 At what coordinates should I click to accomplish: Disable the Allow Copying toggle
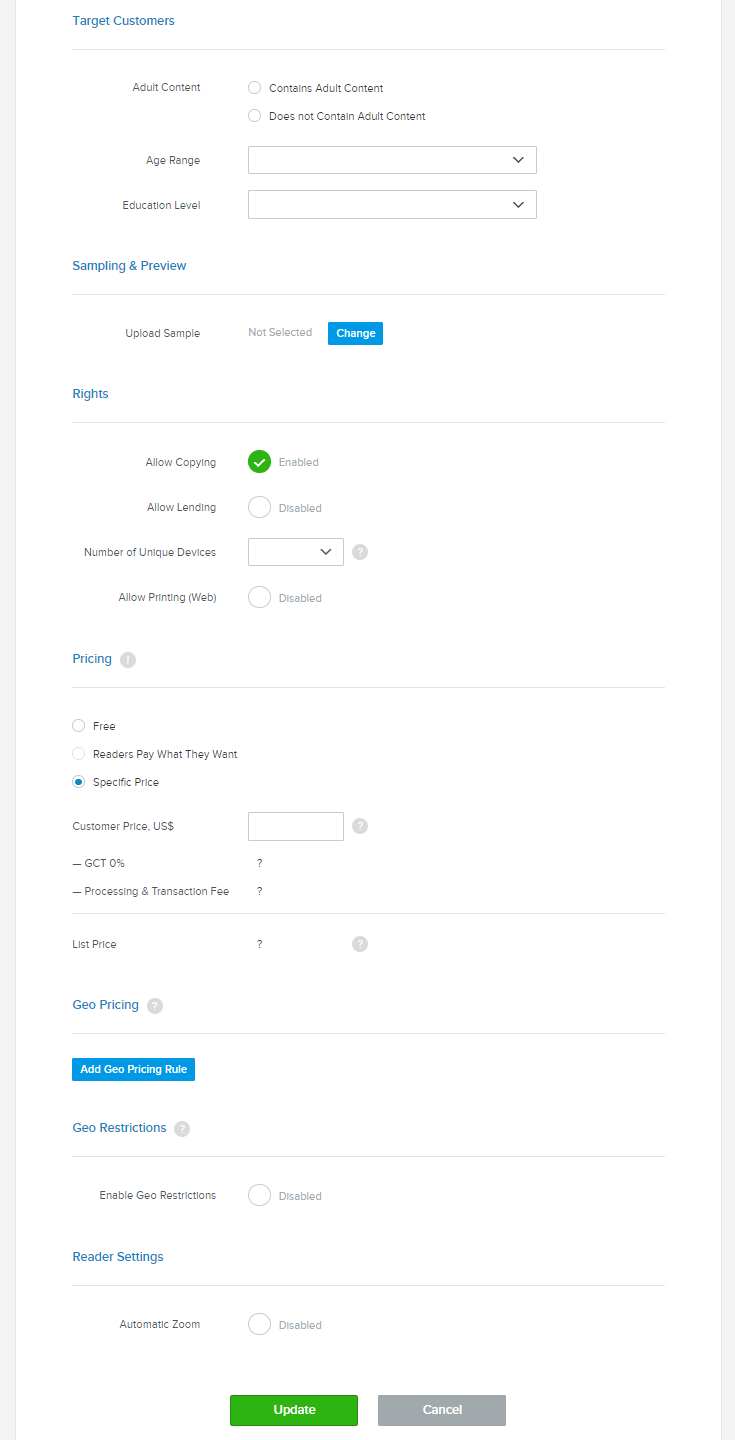click(x=259, y=462)
